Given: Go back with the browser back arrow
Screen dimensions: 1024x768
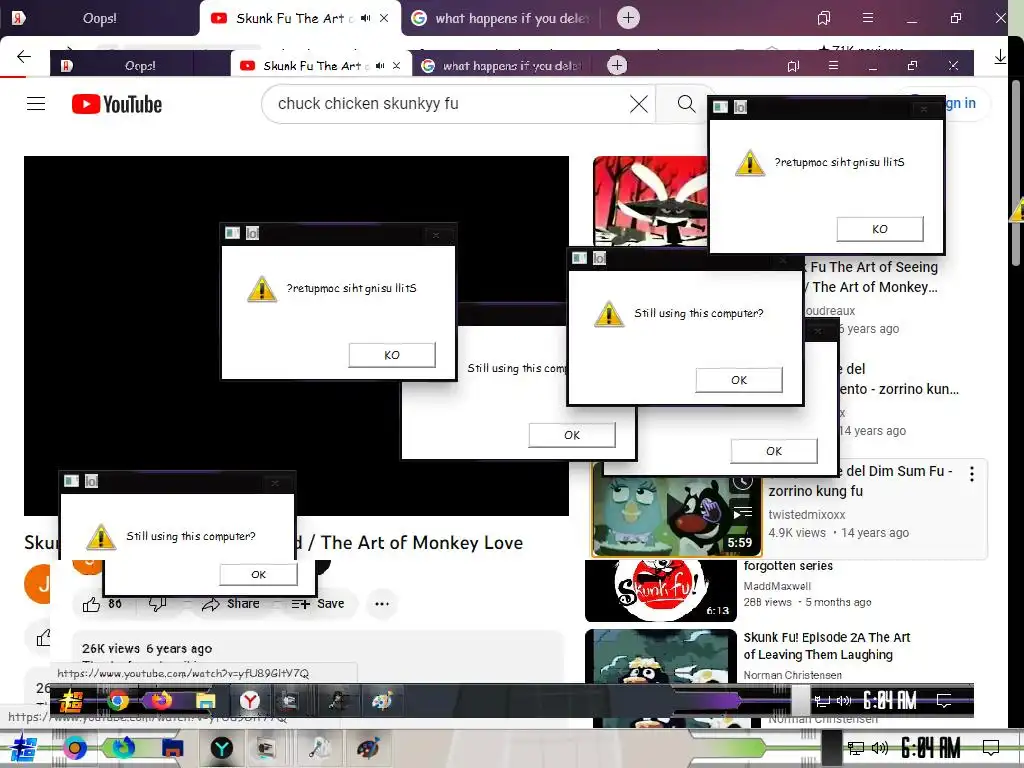Looking at the screenshot, I should [24, 57].
